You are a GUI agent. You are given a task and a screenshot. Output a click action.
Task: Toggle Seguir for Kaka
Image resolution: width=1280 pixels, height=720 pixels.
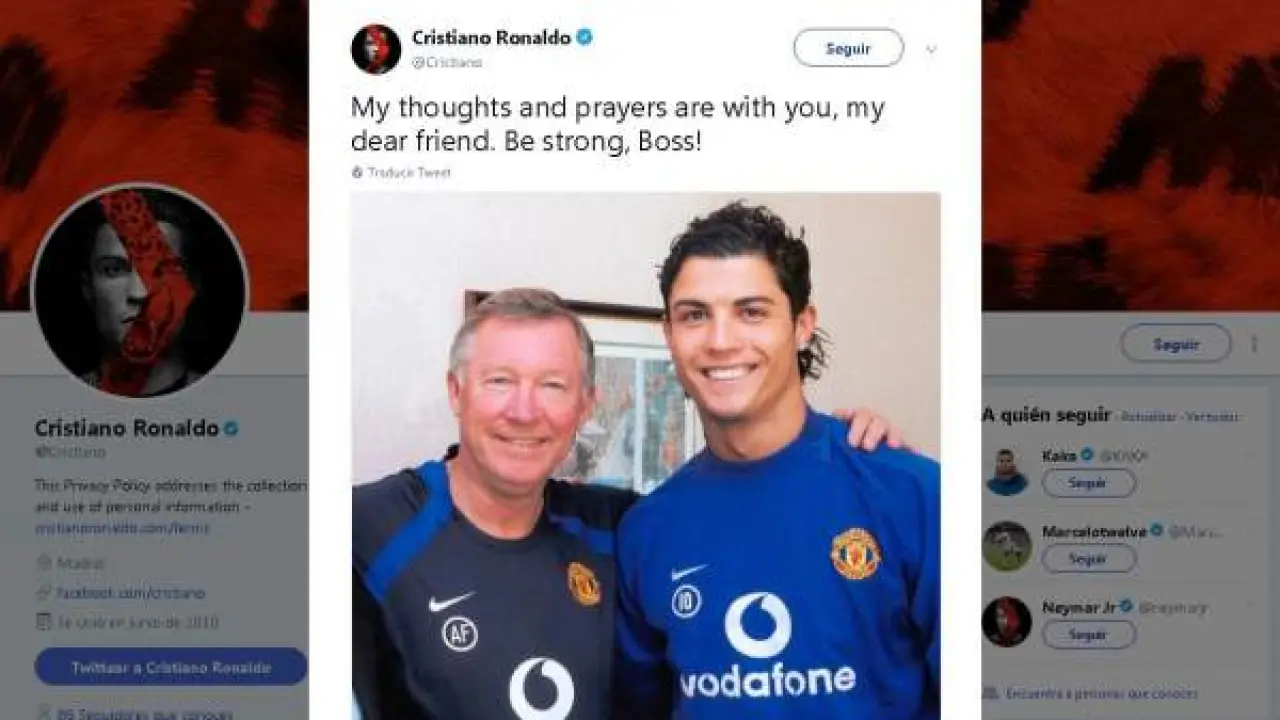1088,483
